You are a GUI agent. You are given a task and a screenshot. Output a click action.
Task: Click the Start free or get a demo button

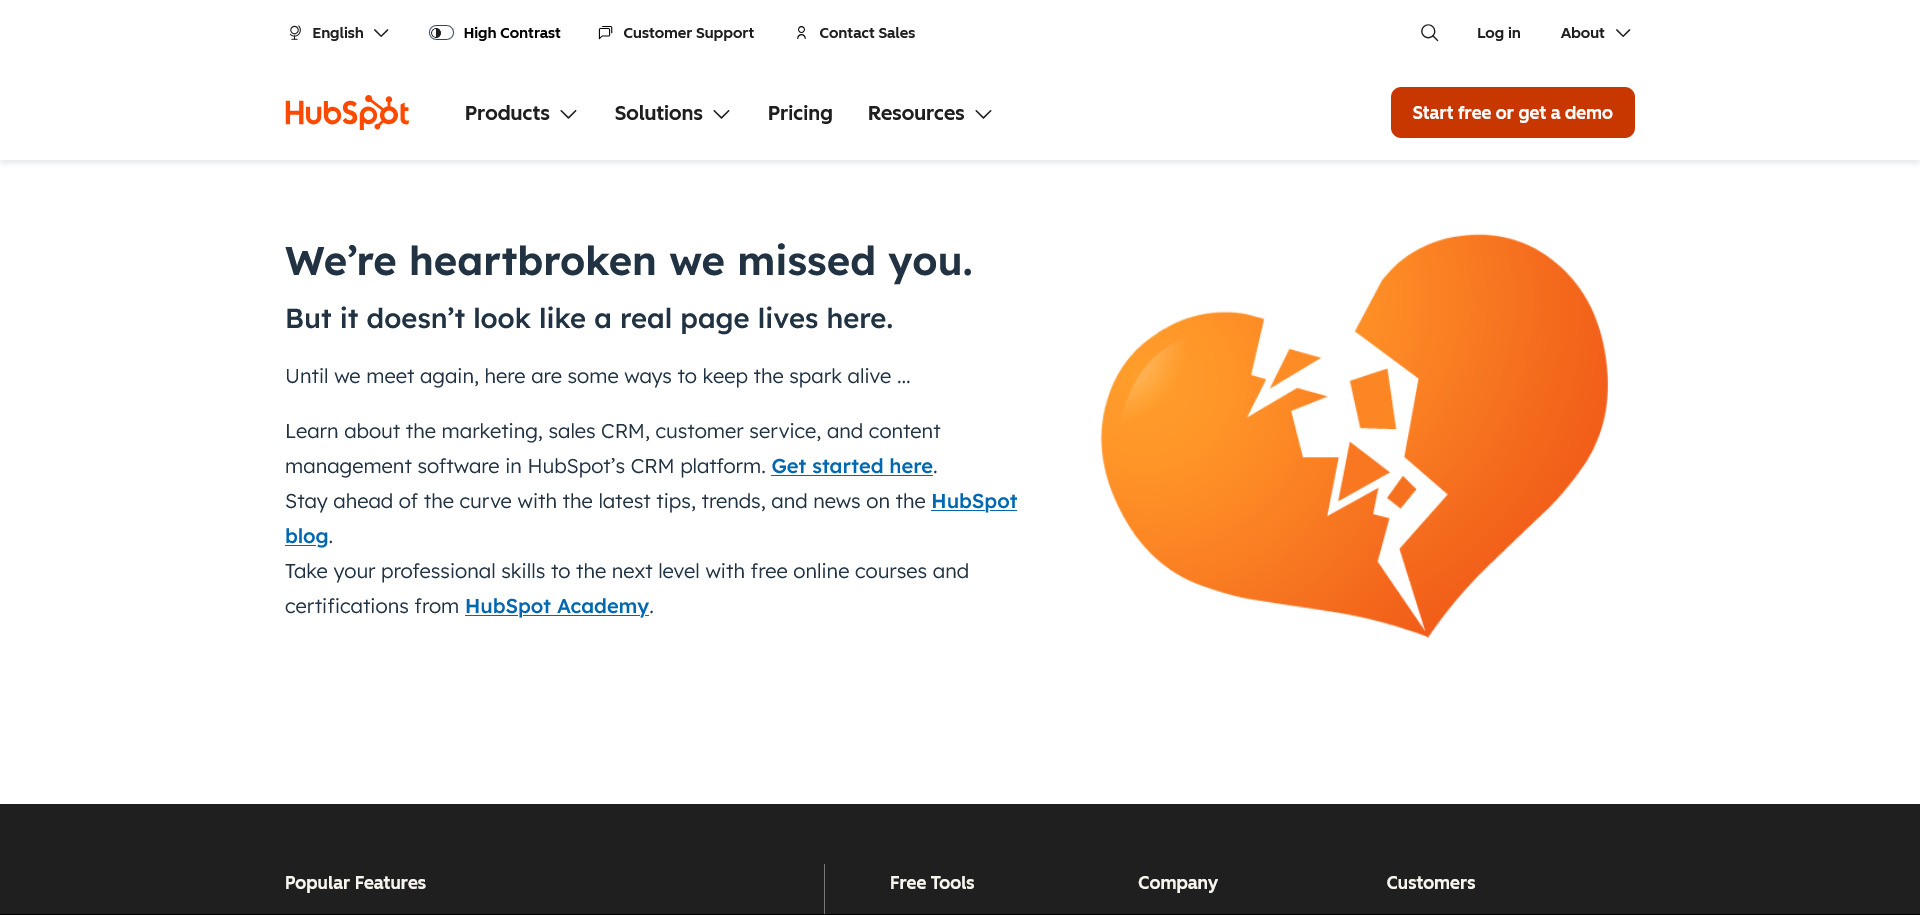pos(1512,112)
